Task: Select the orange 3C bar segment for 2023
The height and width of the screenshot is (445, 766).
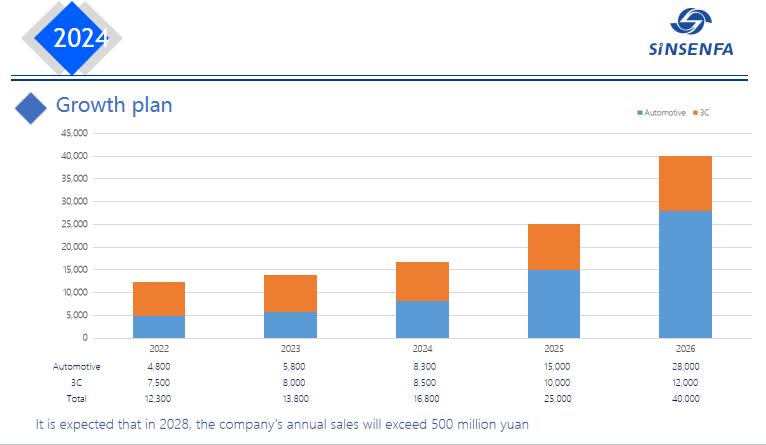Action: coord(291,293)
